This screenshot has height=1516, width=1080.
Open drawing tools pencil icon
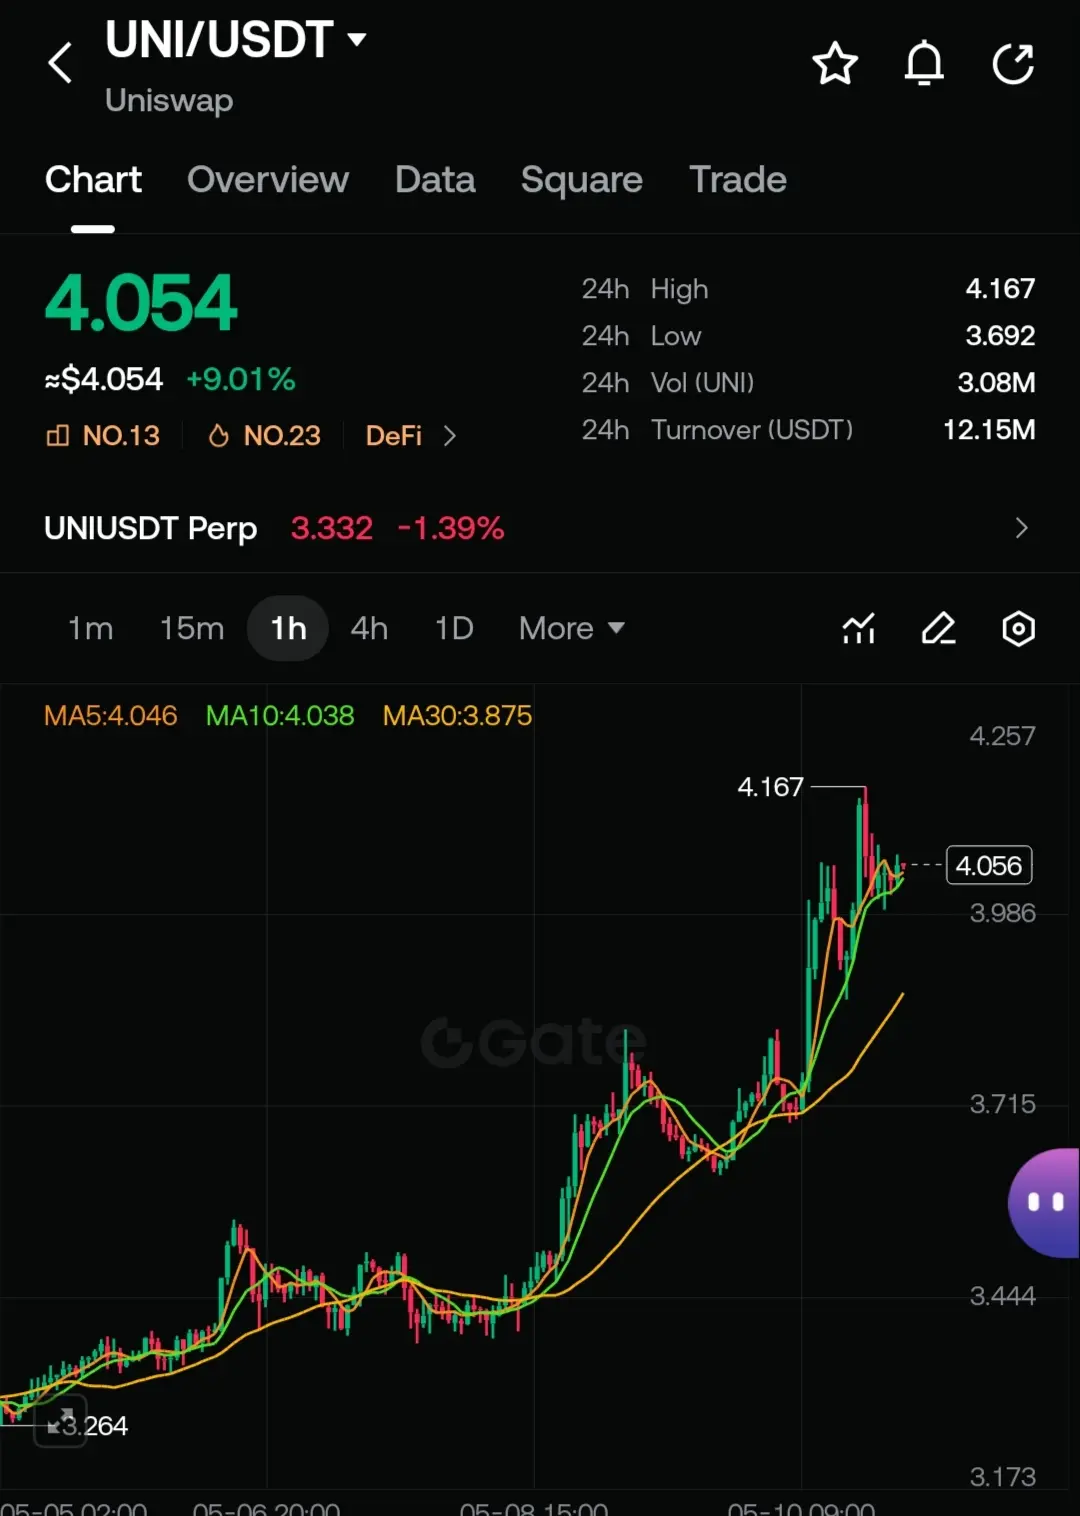(x=938, y=629)
